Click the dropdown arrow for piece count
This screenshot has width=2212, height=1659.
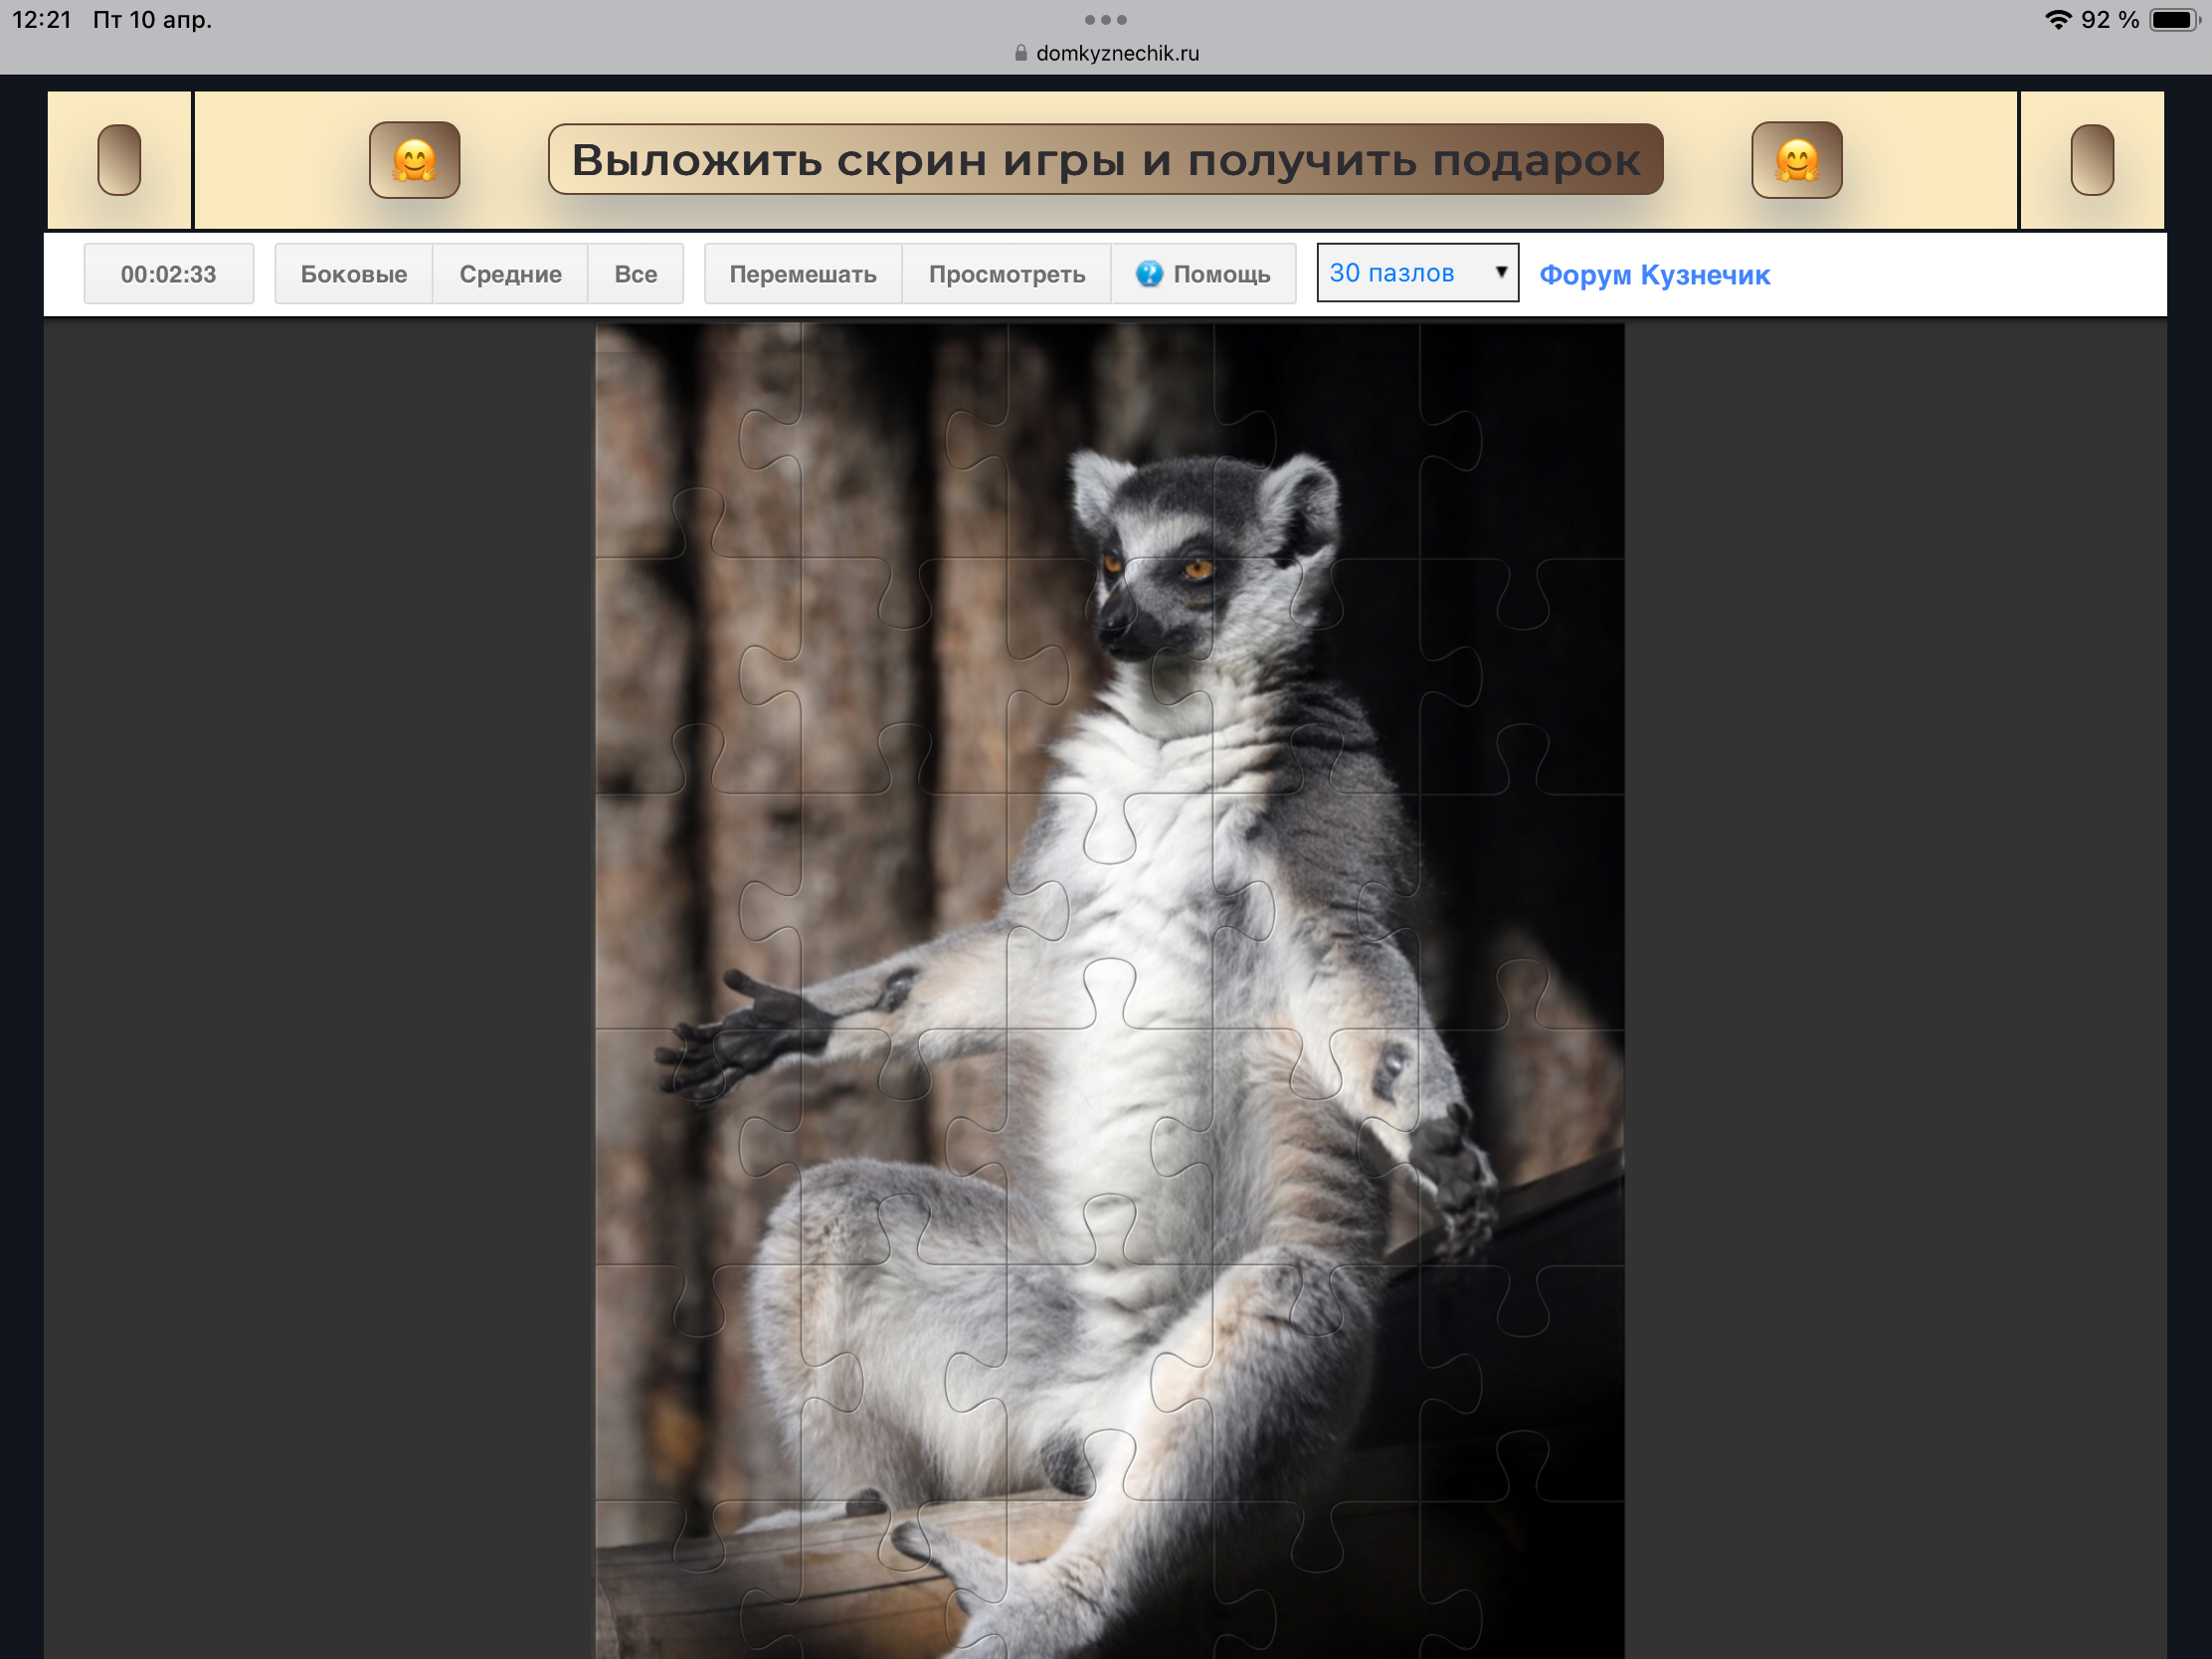pos(1500,272)
